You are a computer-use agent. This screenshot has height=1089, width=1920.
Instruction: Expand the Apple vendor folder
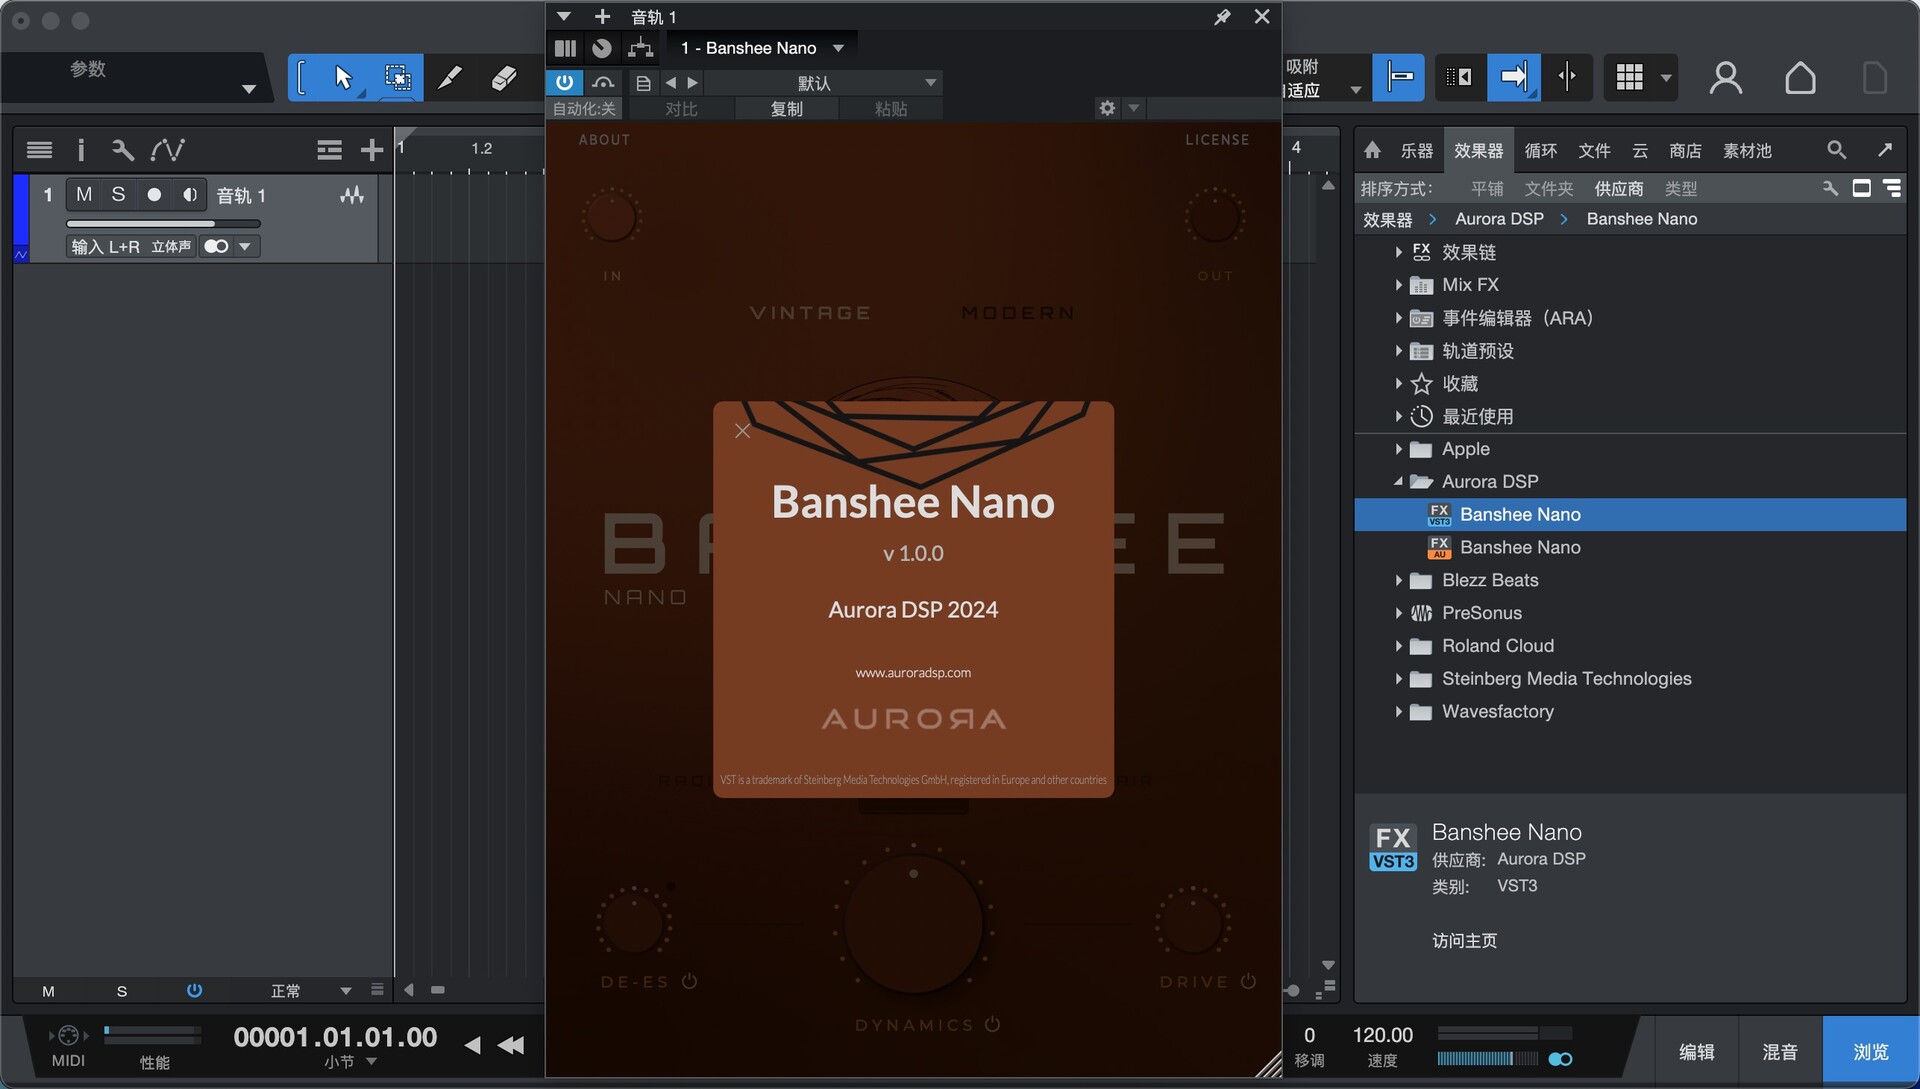click(x=1398, y=449)
